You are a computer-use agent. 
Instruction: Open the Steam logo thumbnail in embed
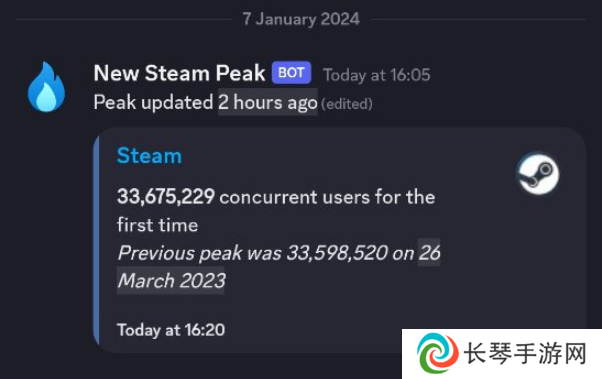pos(538,174)
